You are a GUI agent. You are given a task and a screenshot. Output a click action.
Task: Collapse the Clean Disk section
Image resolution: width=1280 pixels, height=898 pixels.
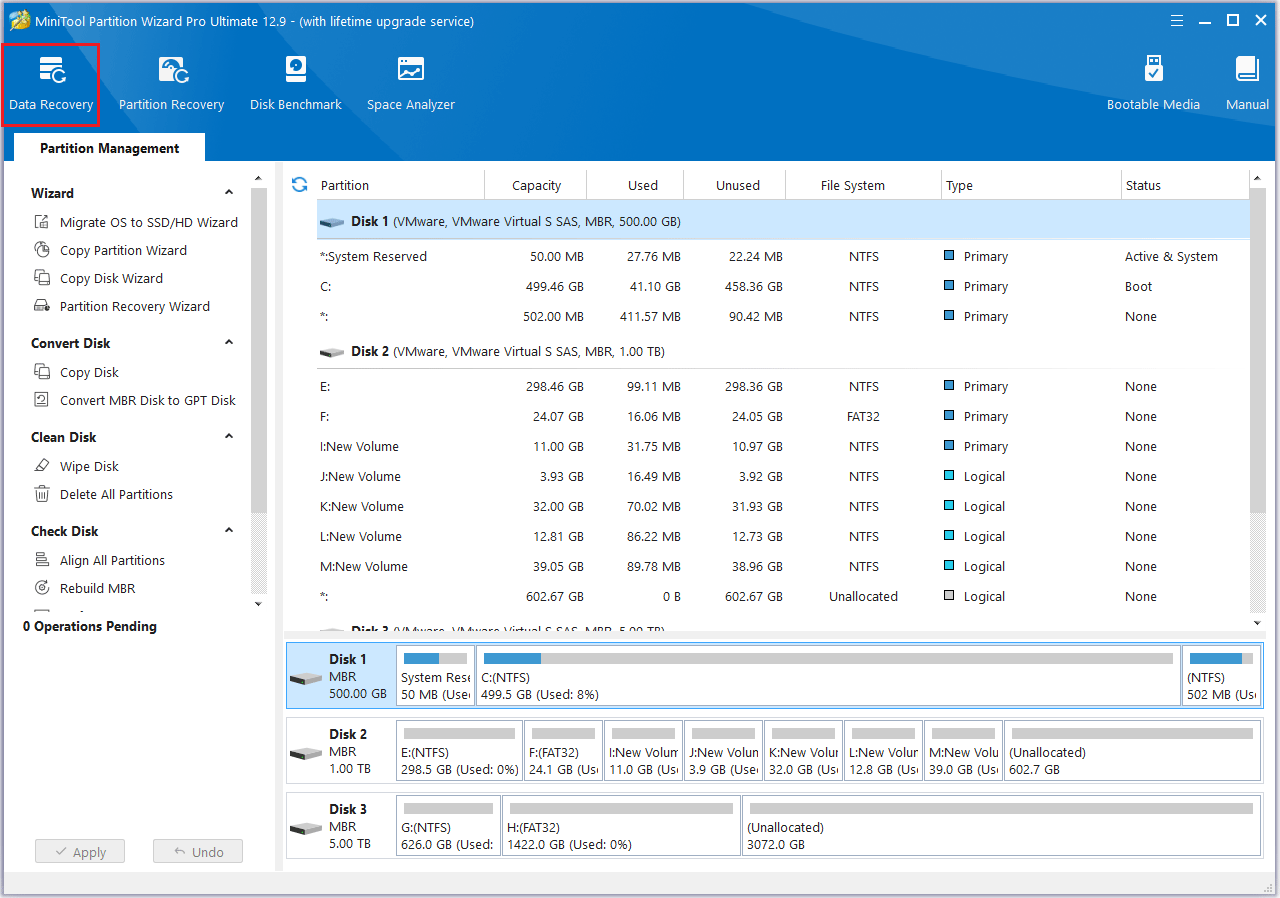click(229, 437)
